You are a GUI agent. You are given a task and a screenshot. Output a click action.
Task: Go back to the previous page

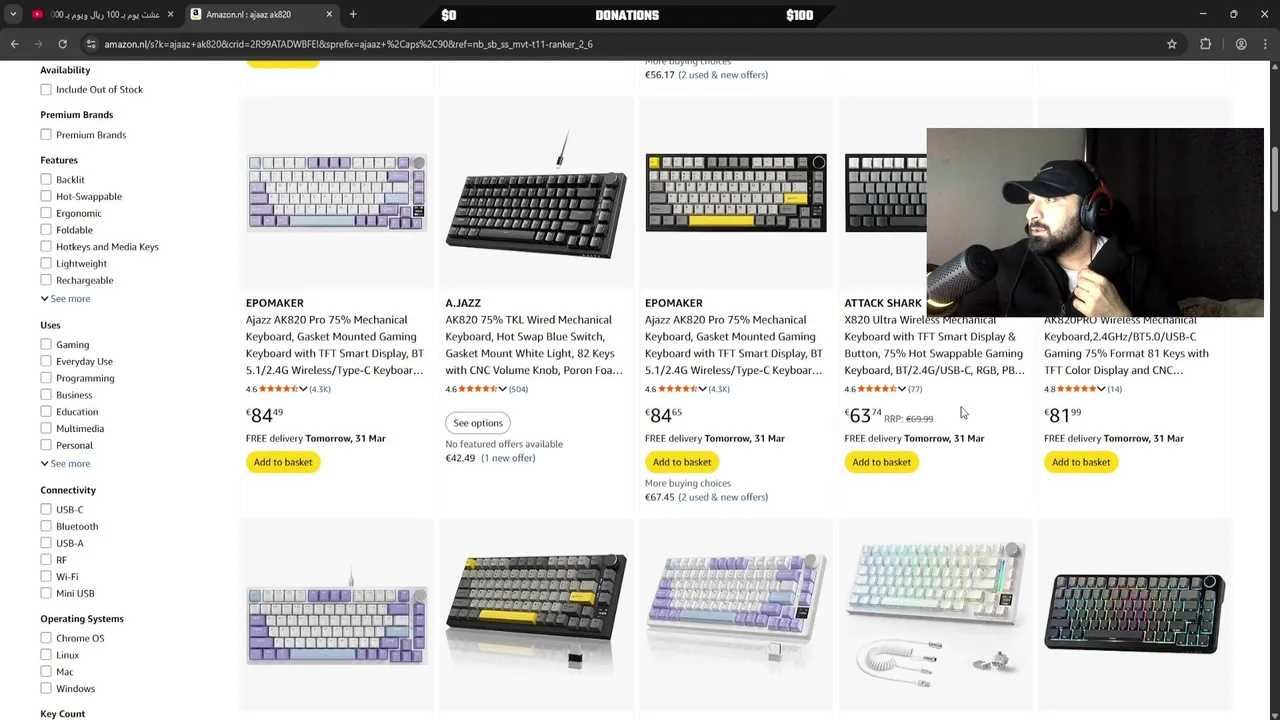pyautogui.click(x=14, y=44)
